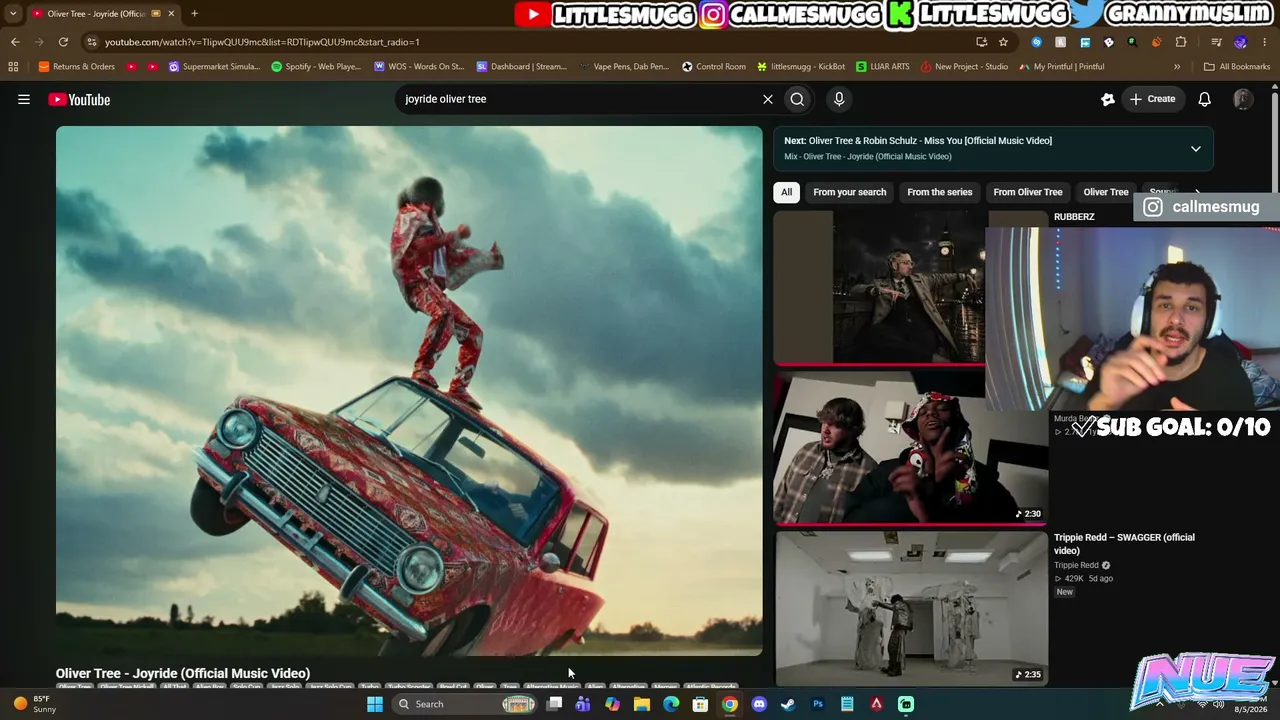Go to the YouTube home logo

79,99
